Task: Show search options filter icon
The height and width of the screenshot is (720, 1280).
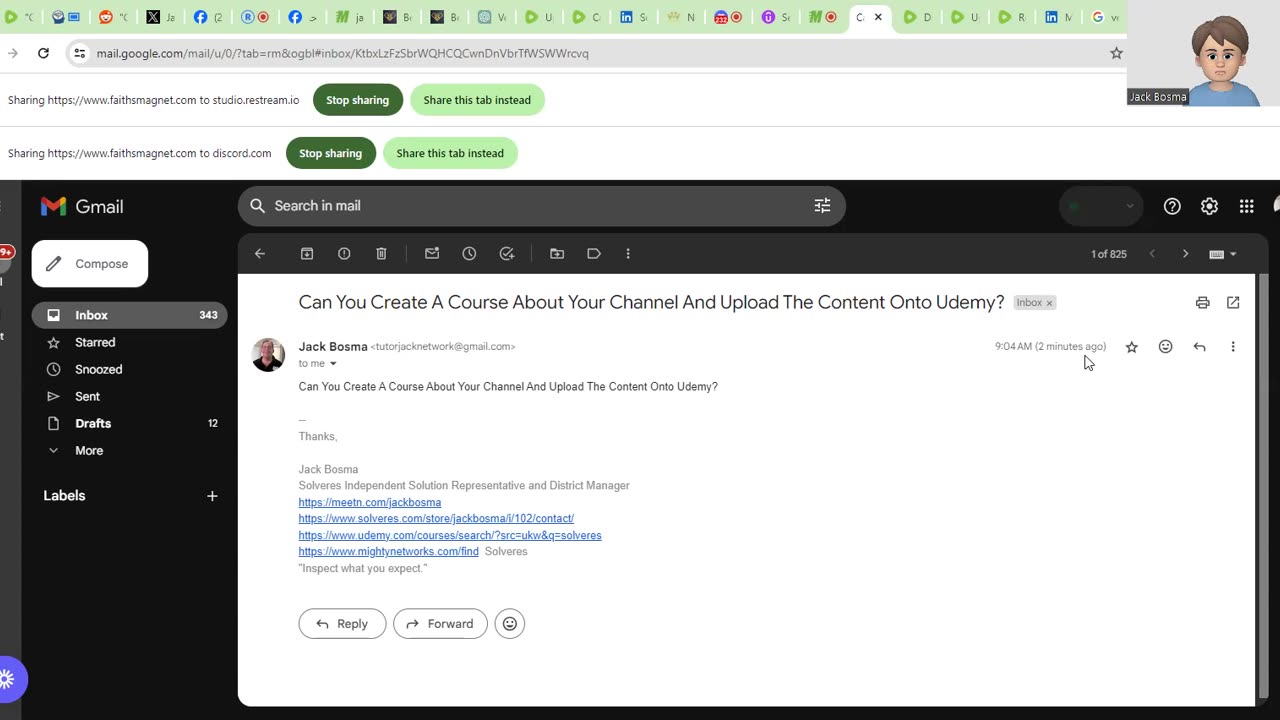Action: pyautogui.click(x=822, y=206)
